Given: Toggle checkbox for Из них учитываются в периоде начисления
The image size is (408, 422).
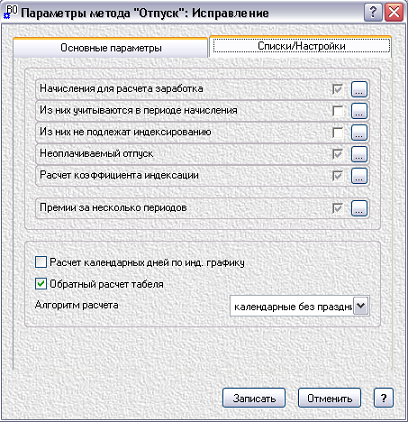Looking at the screenshot, I should [x=338, y=111].
